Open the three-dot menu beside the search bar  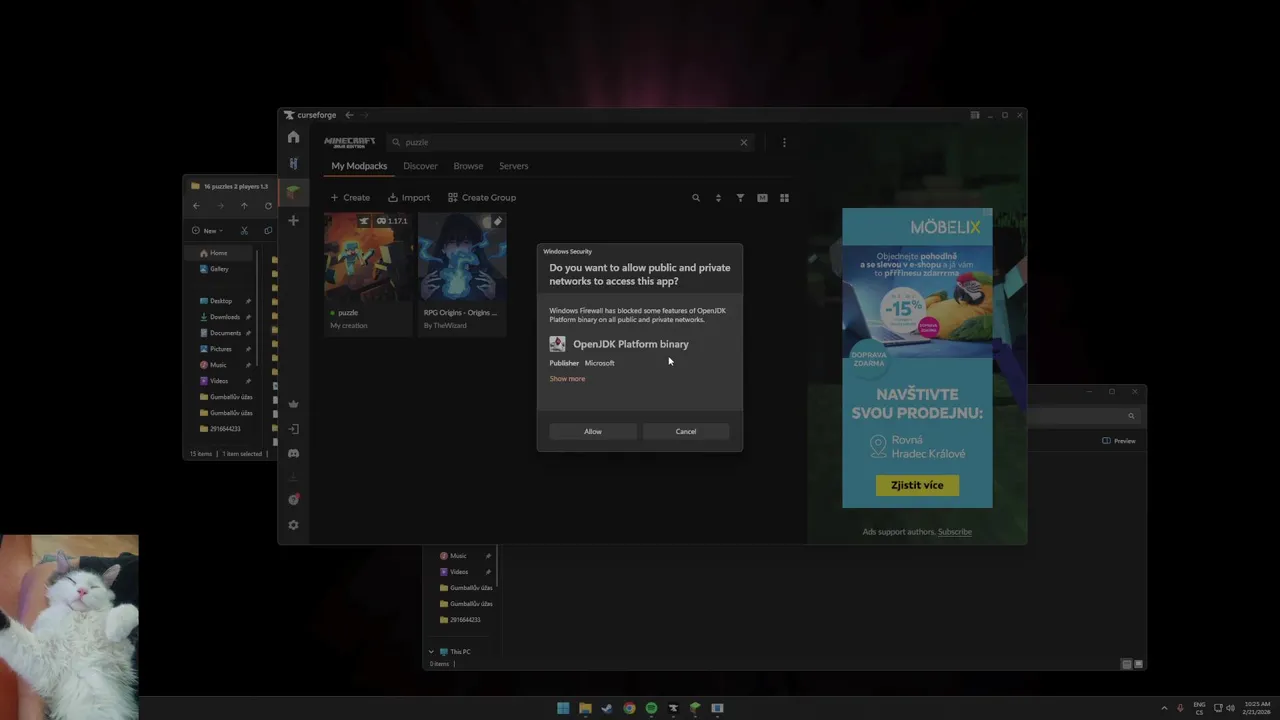click(x=784, y=142)
